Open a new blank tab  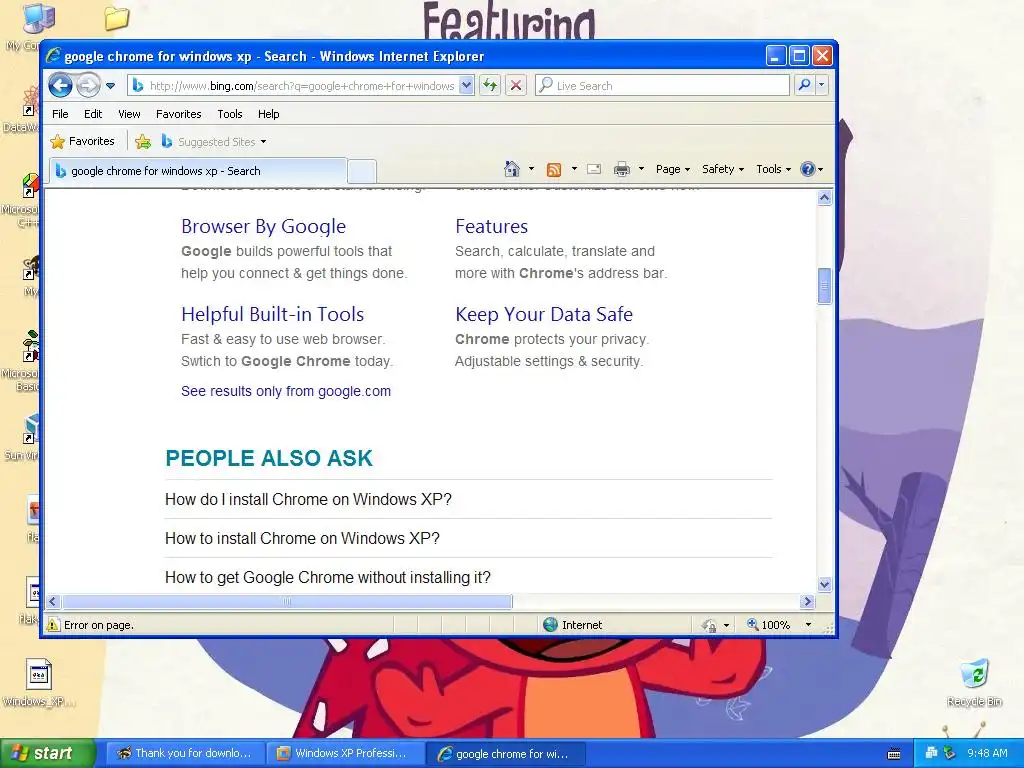(361, 171)
